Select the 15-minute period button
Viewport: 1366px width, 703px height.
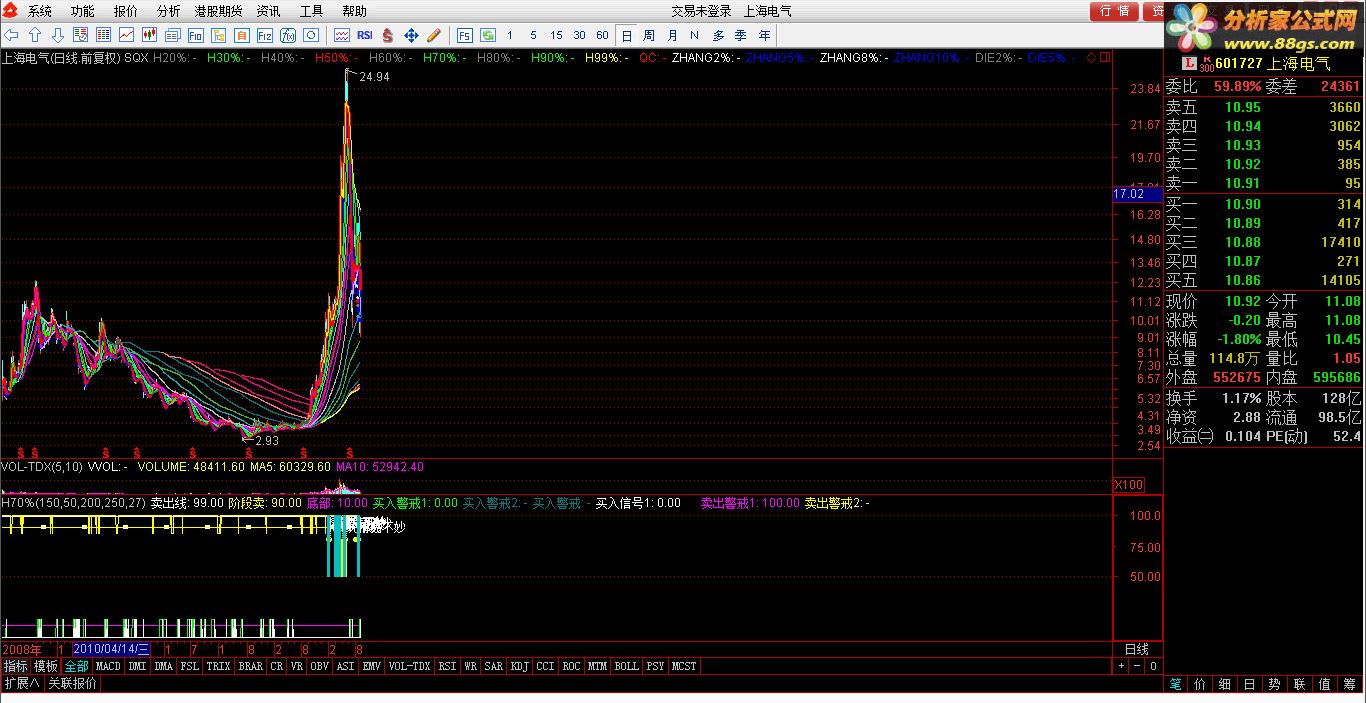[556, 35]
